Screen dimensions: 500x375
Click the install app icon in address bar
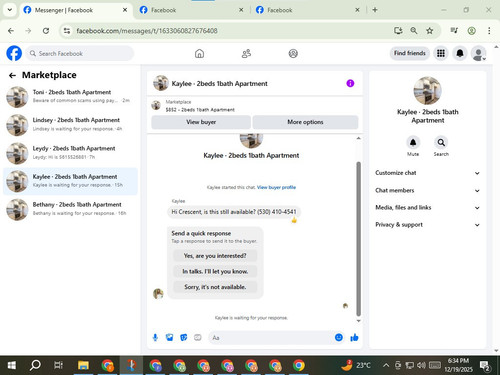pos(398,31)
